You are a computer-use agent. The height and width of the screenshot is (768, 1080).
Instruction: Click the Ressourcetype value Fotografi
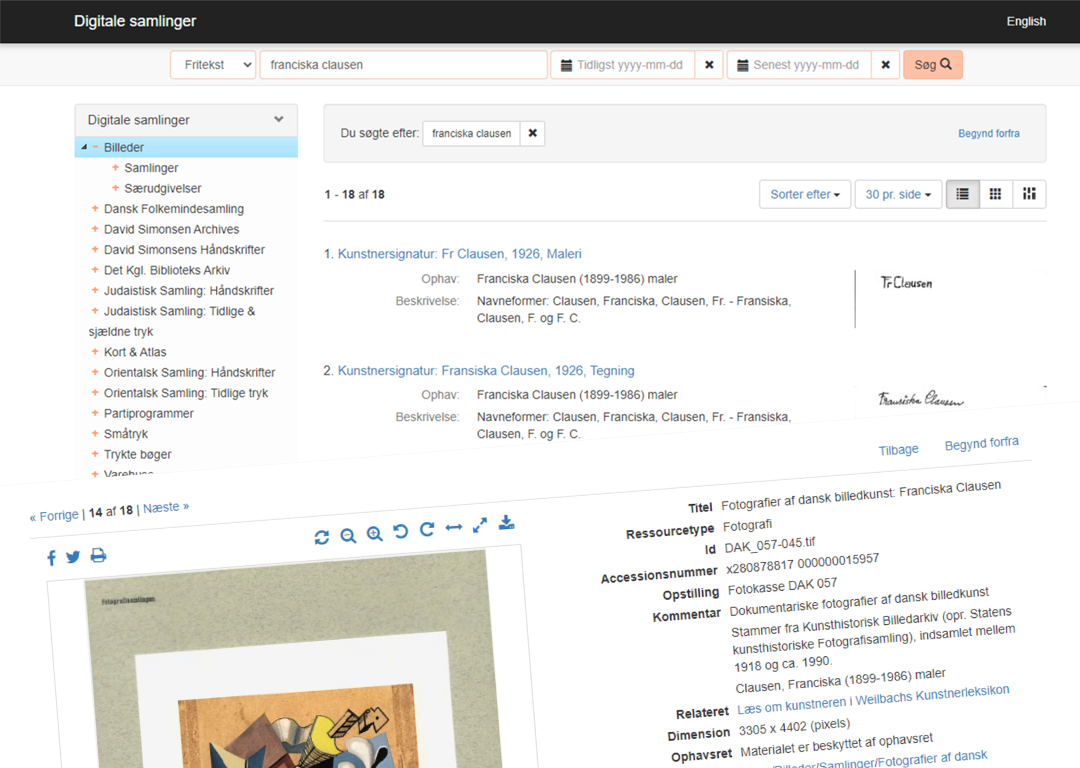pyautogui.click(x=747, y=526)
